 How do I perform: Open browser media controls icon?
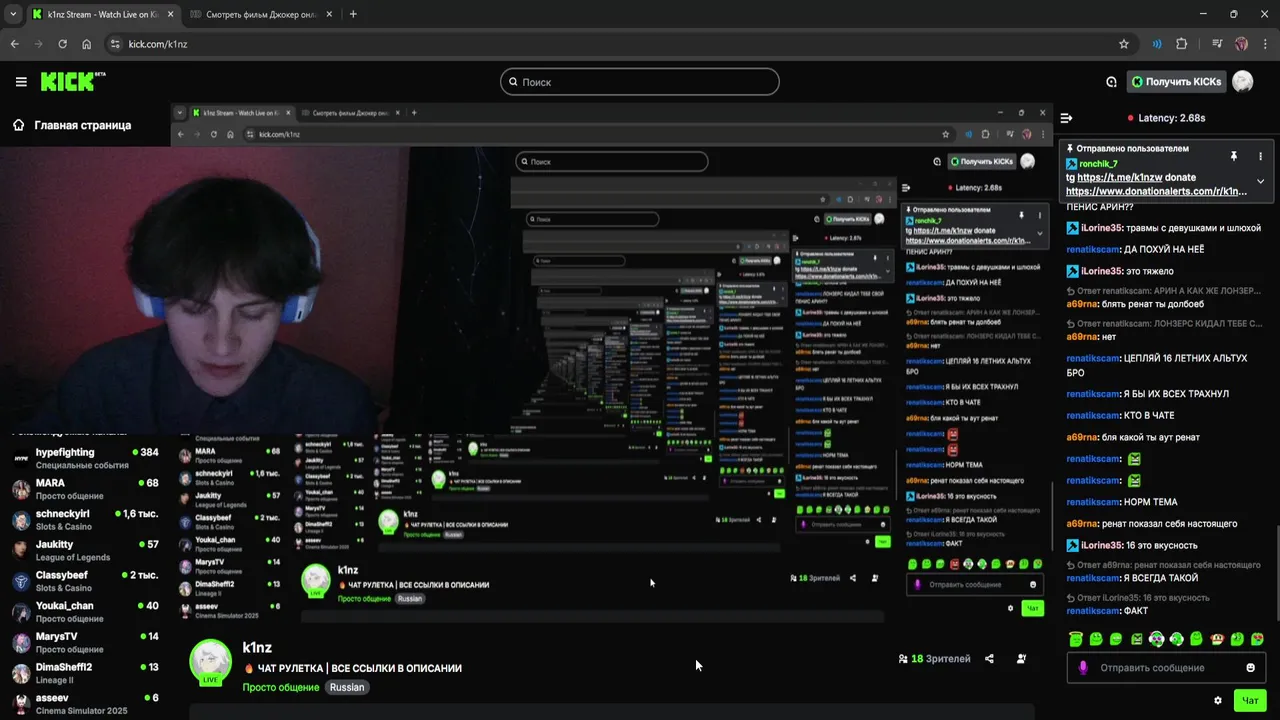point(1217,44)
